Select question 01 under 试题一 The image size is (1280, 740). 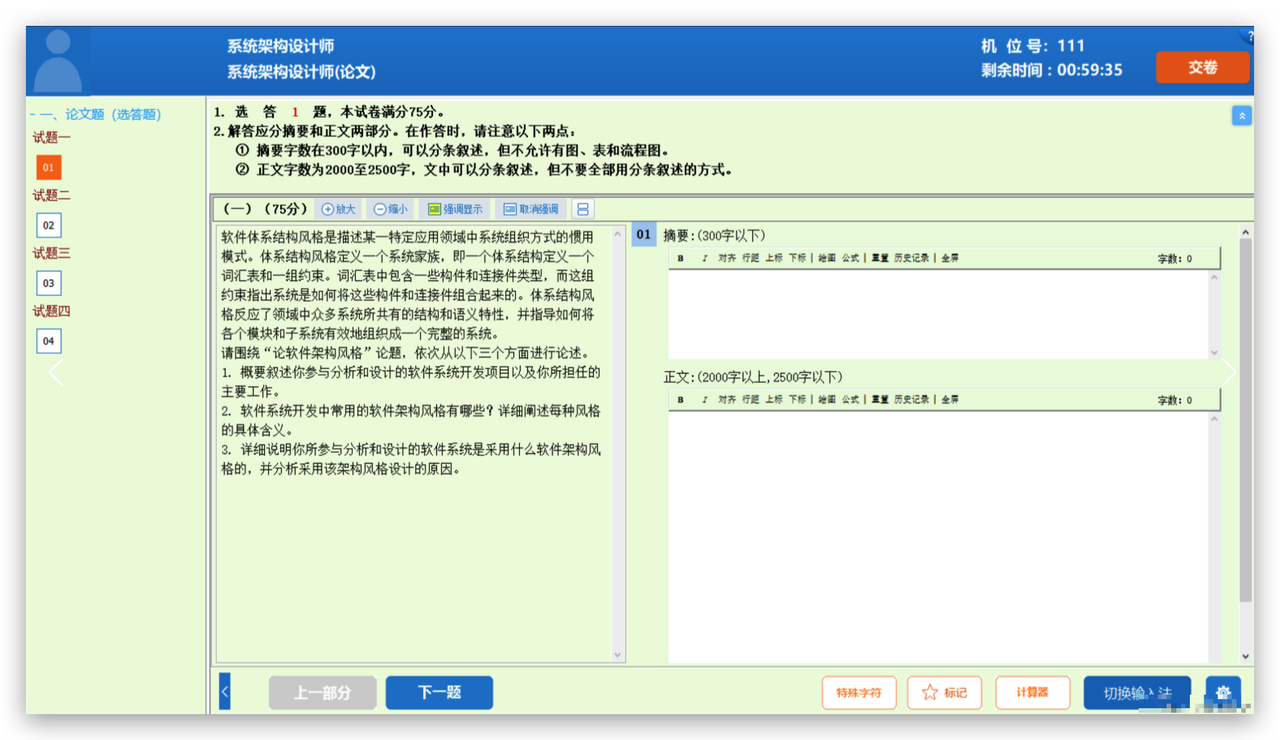click(48, 167)
